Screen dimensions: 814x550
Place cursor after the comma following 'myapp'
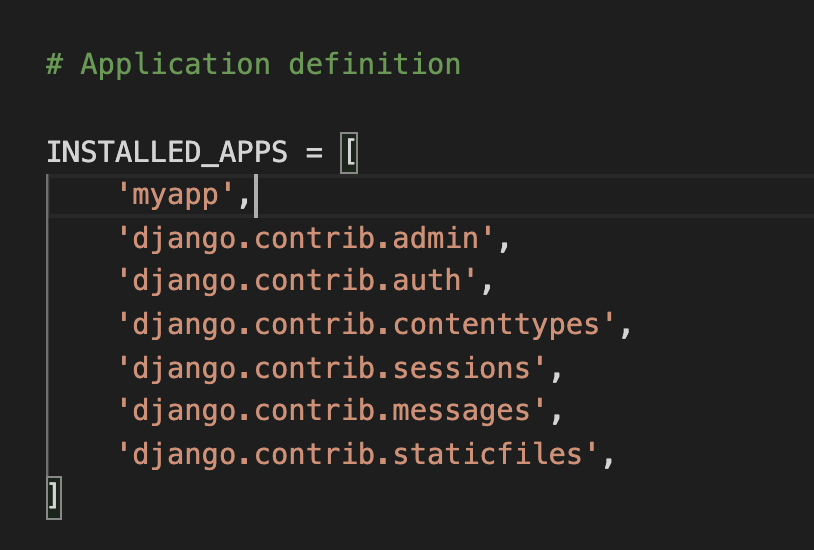click(255, 196)
